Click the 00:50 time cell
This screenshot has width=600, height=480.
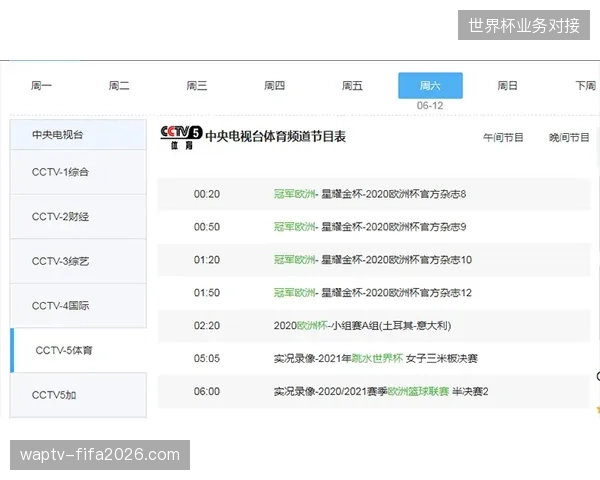[207, 227]
